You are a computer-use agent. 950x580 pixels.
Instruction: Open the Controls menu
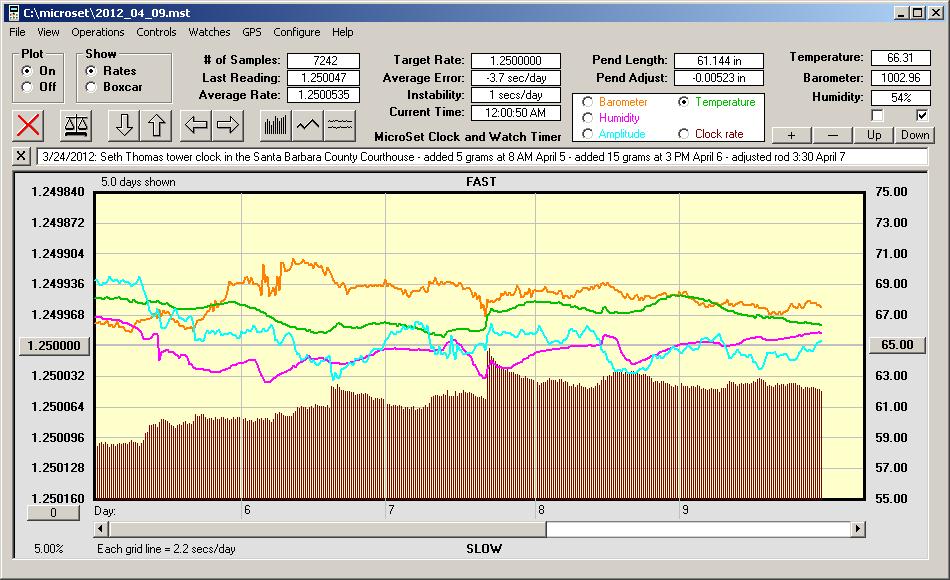[x=156, y=32]
